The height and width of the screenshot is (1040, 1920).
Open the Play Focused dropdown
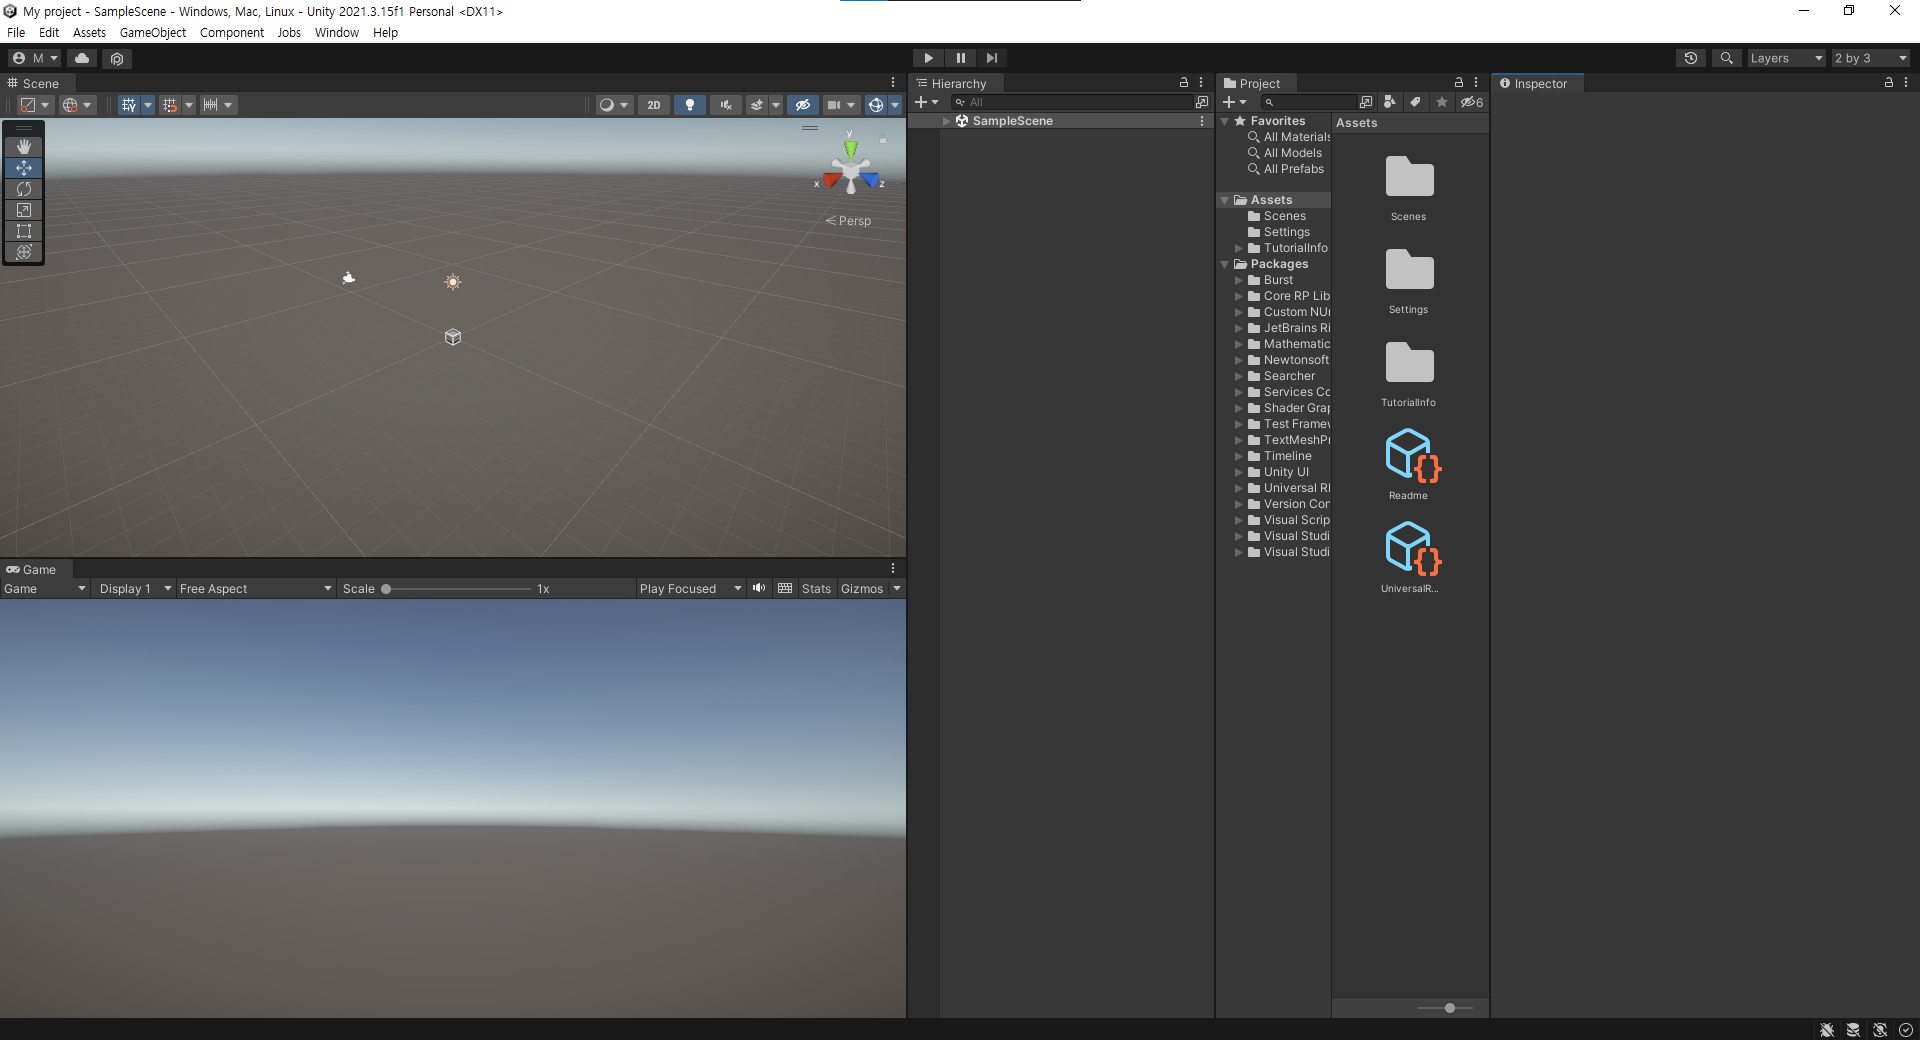coord(690,589)
